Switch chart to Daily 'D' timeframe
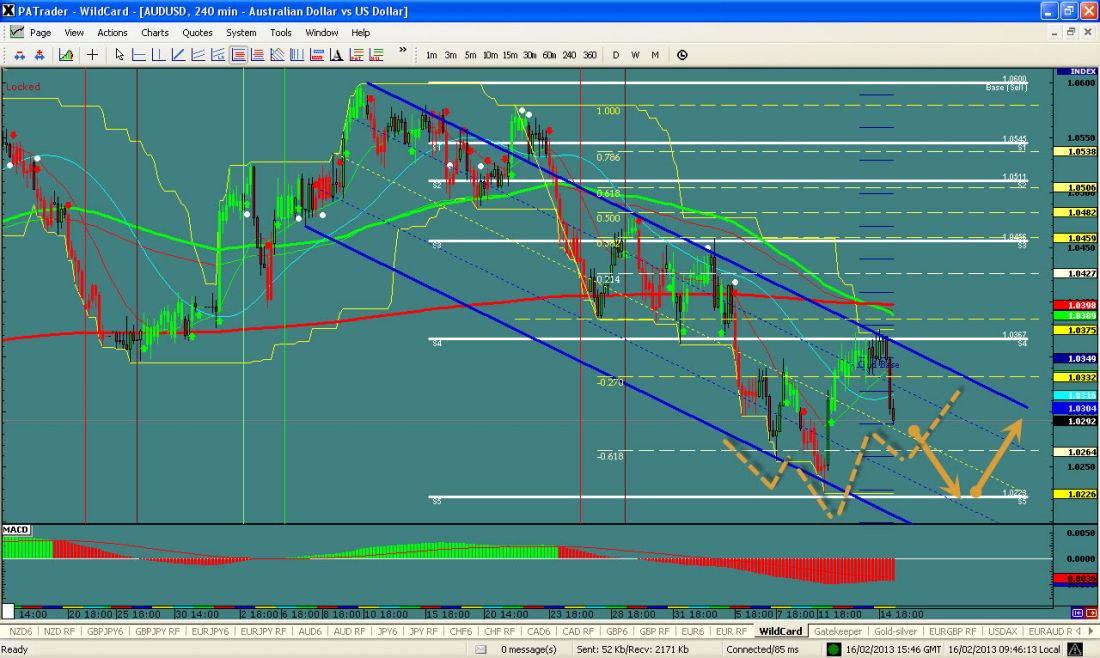This screenshot has height=658, width=1100. coord(616,55)
